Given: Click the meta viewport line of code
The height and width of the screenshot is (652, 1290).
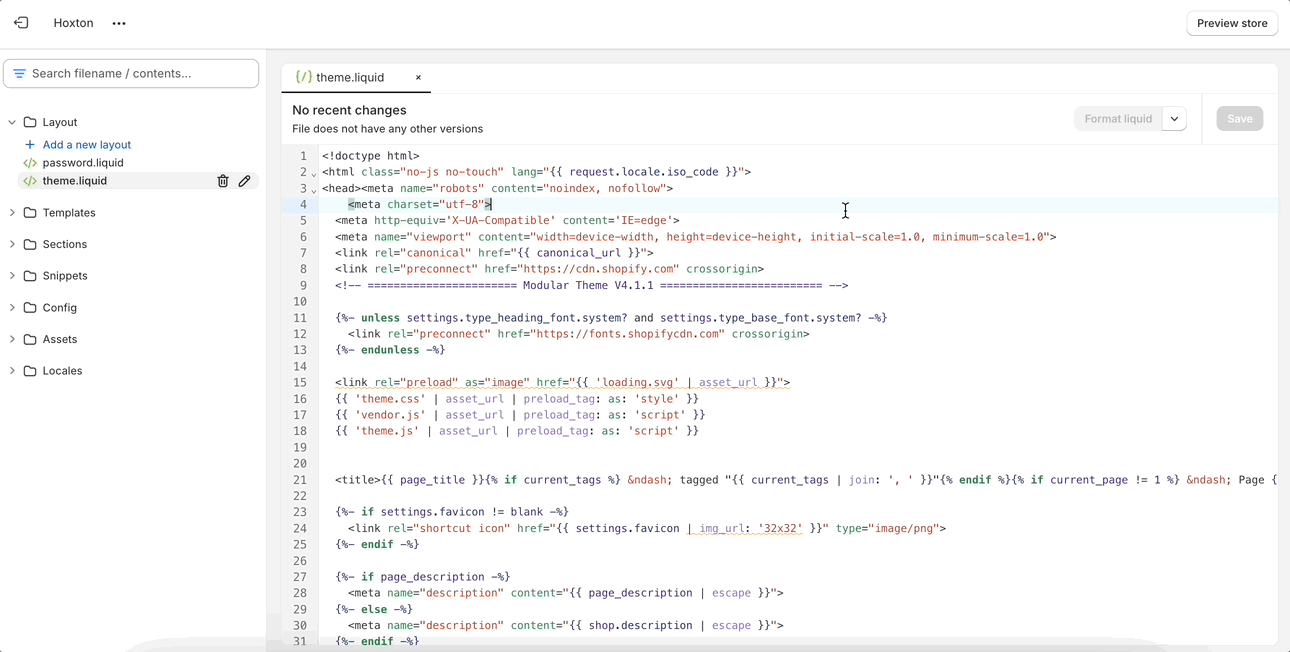Looking at the screenshot, I should [696, 237].
